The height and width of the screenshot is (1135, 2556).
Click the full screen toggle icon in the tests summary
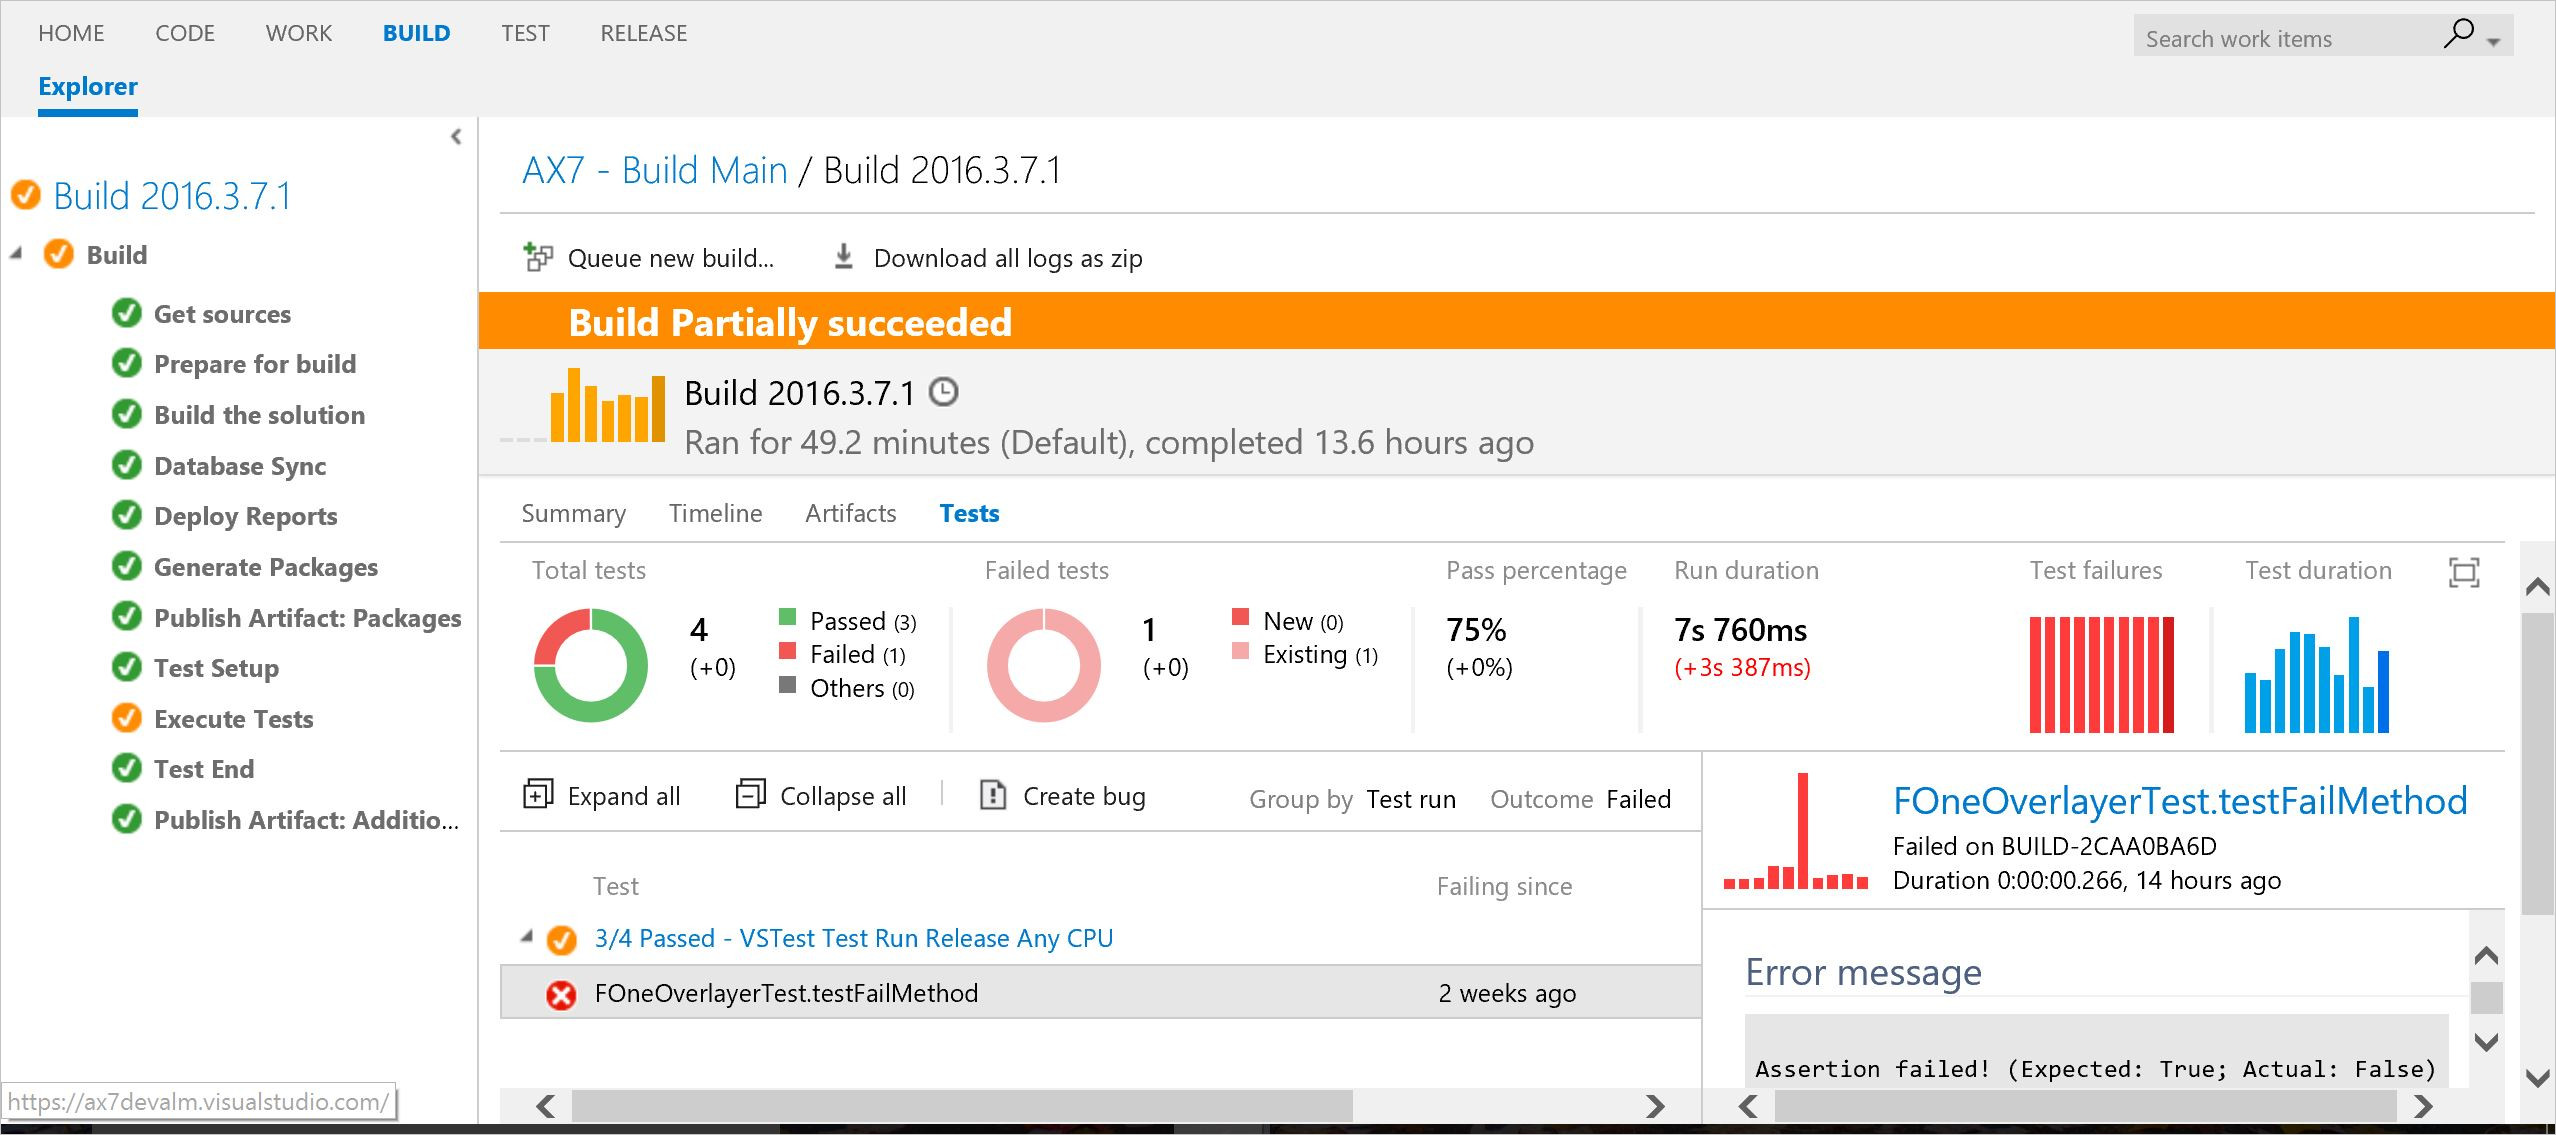point(2463,572)
